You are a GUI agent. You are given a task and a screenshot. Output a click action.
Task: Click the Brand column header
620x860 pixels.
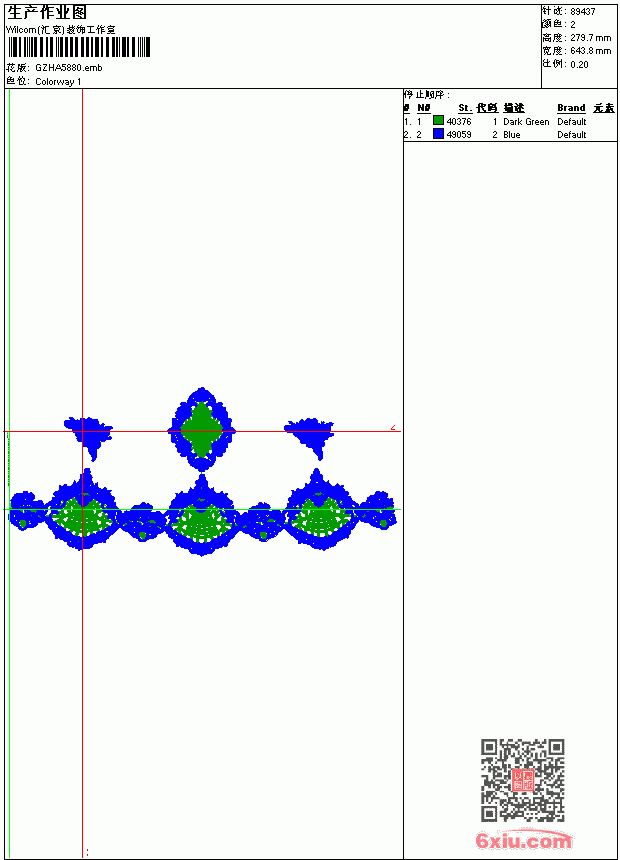571,108
